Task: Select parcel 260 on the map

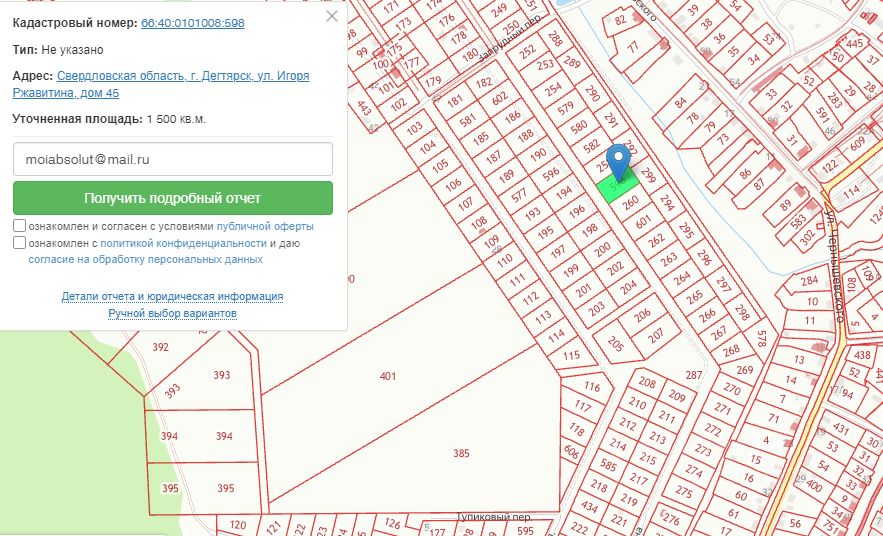Action: 630,201
